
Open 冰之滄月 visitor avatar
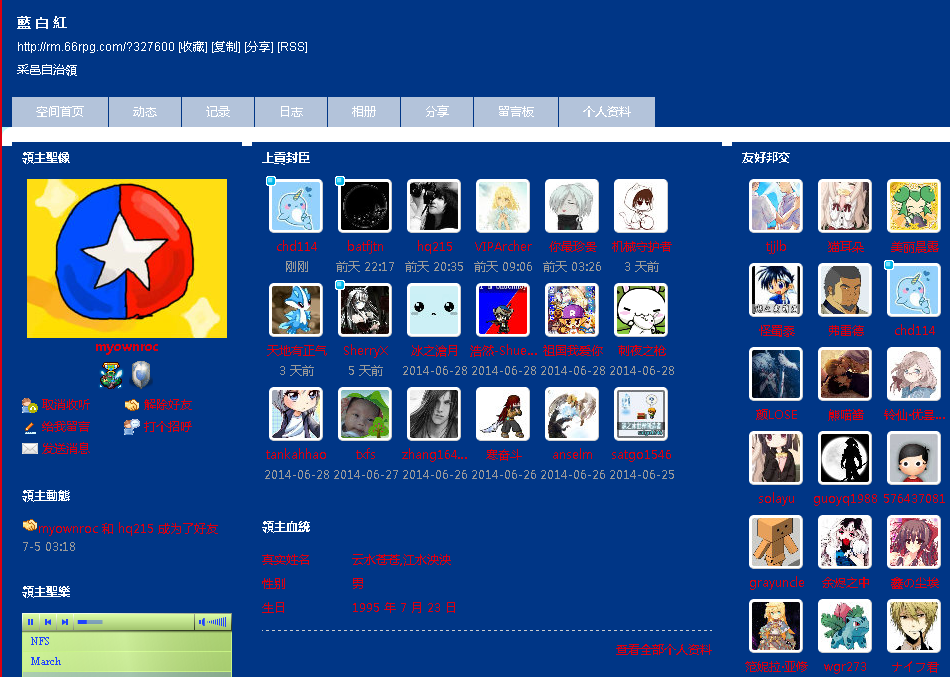[x=434, y=310]
